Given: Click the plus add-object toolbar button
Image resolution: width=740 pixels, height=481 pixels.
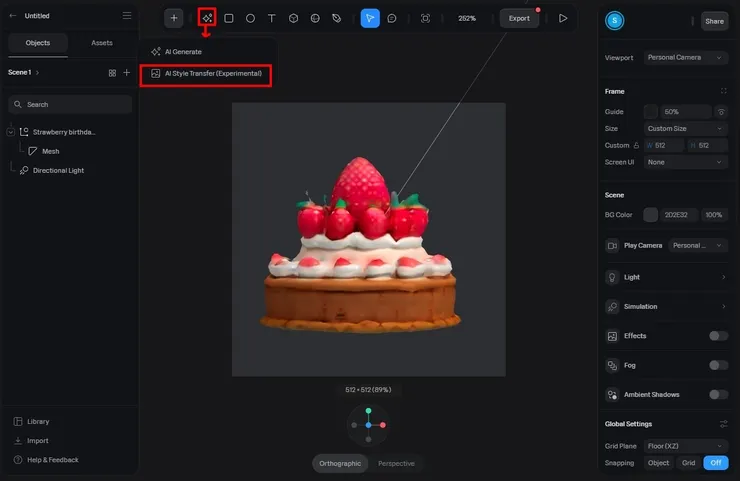Looking at the screenshot, I should 174,18.
